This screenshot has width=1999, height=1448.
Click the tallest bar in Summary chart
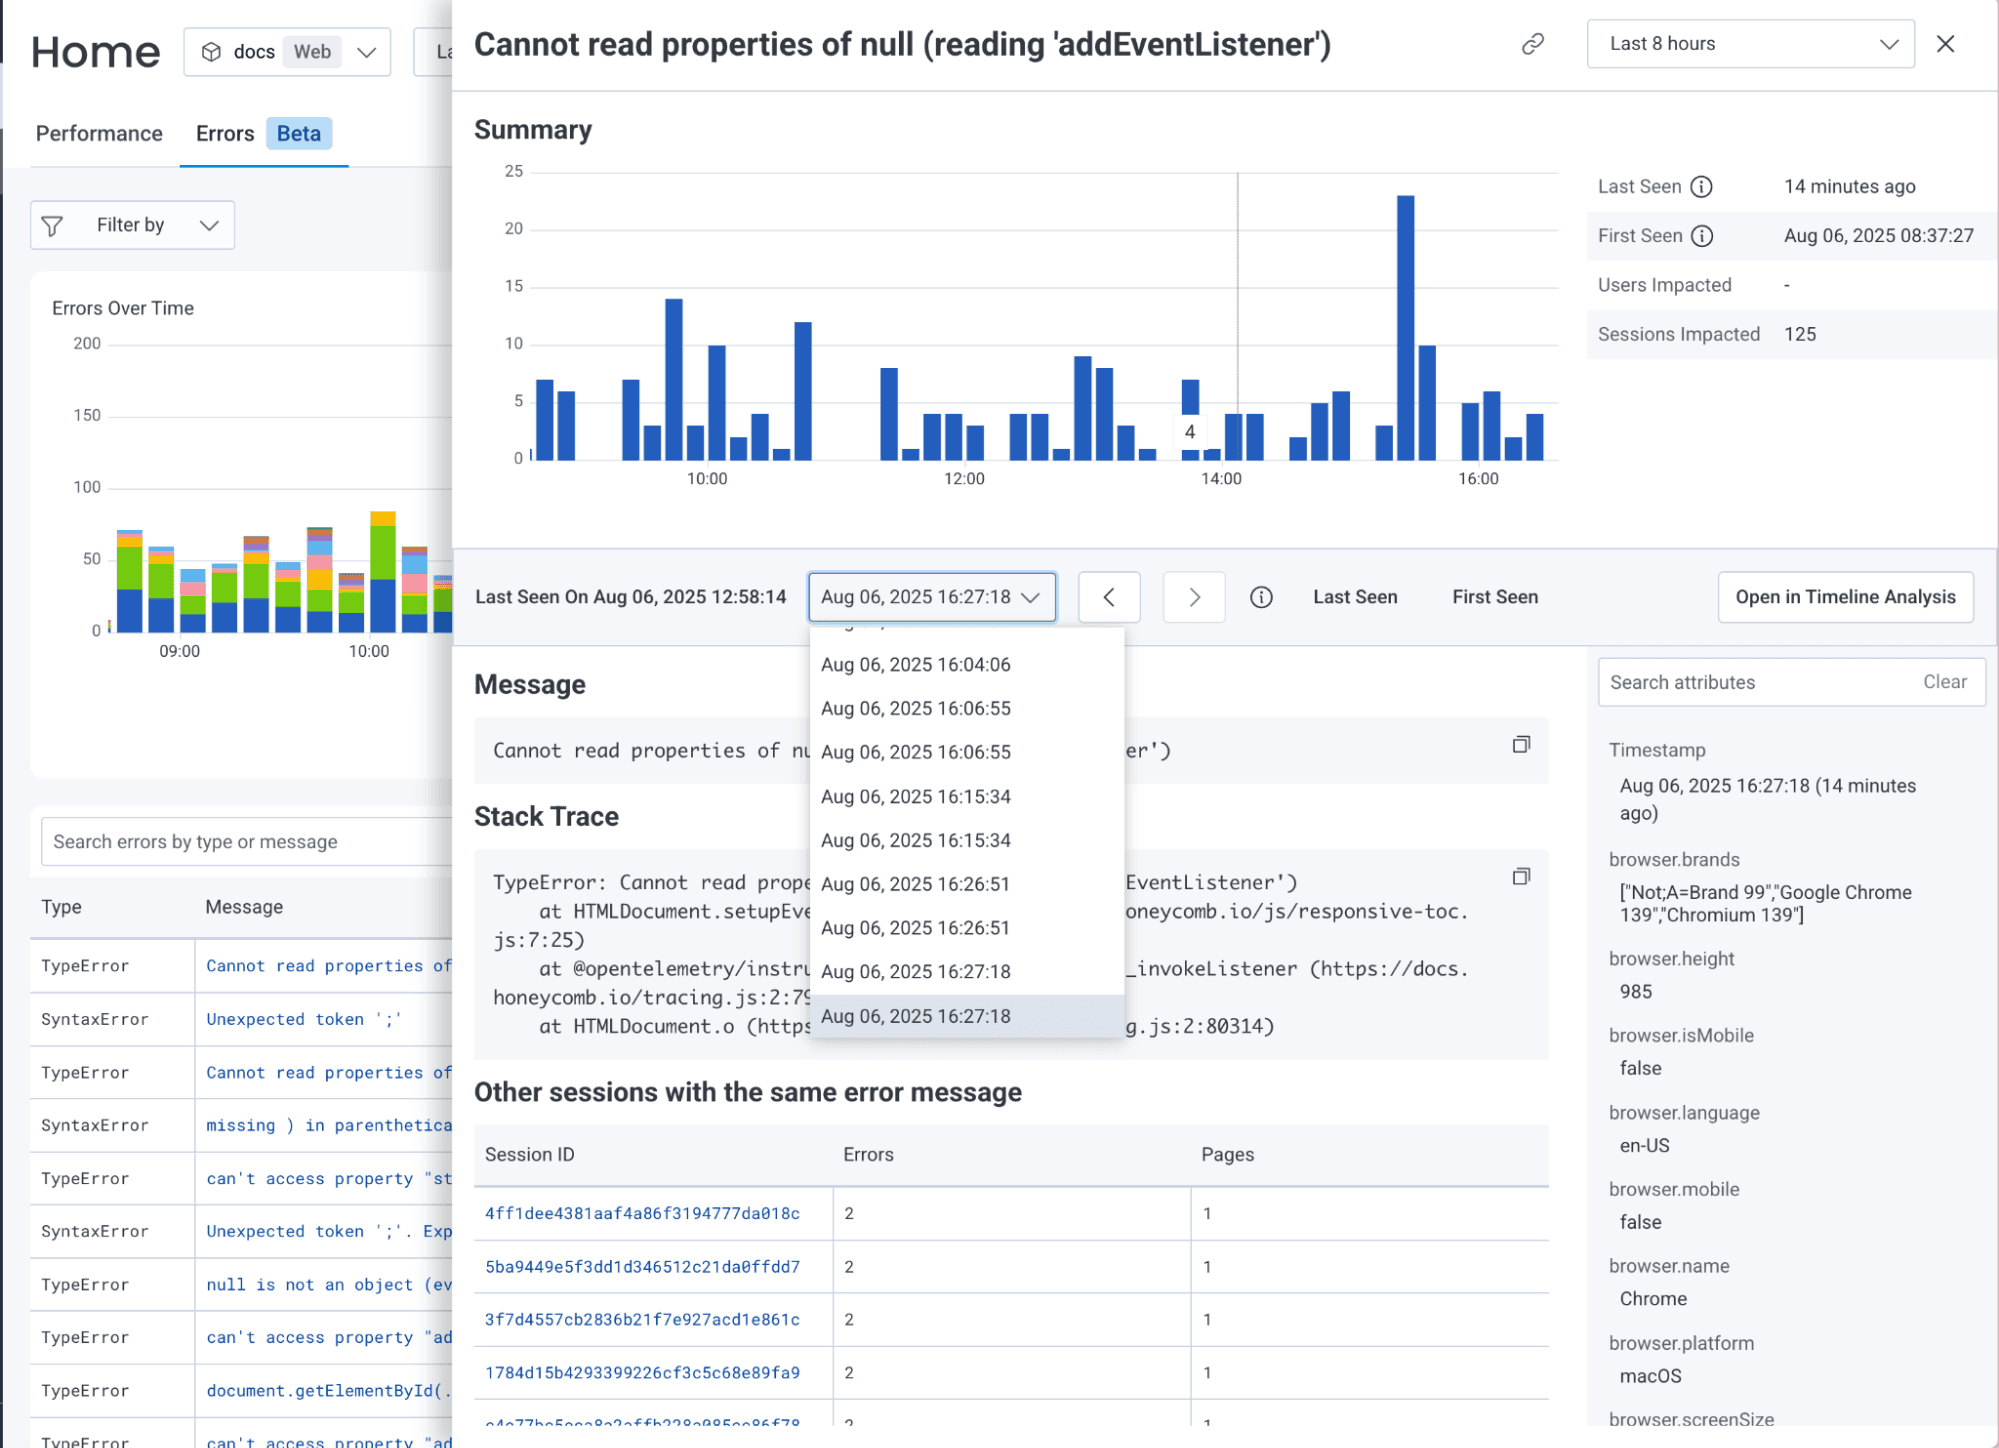point(1405,330)
